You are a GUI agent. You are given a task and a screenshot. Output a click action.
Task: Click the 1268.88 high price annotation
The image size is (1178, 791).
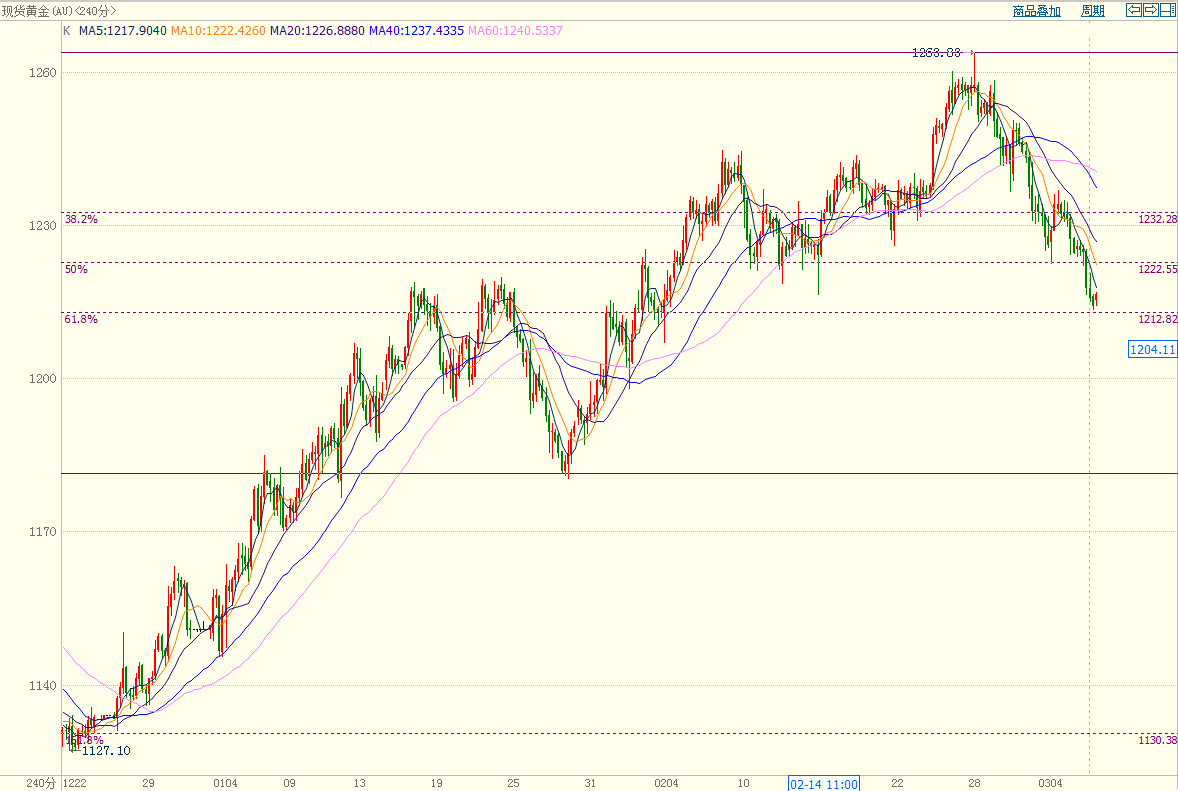935,53
